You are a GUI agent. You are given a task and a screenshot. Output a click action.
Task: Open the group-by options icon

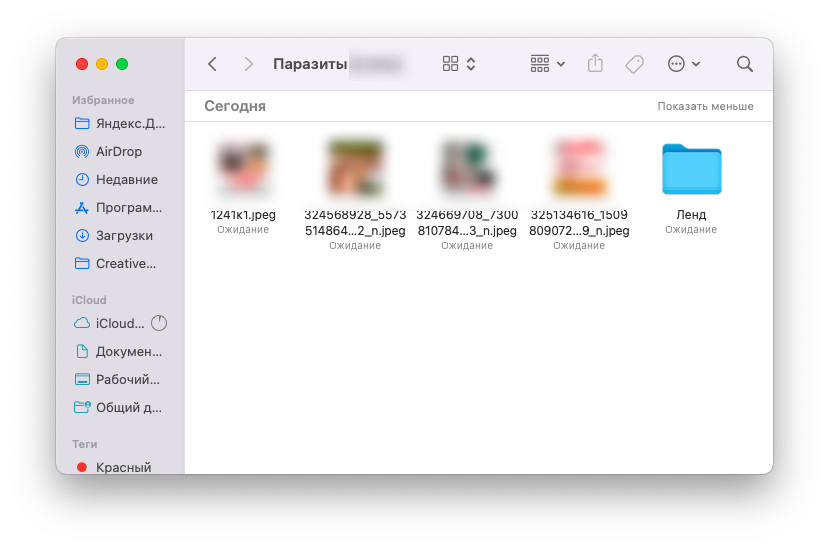point(540,64)
